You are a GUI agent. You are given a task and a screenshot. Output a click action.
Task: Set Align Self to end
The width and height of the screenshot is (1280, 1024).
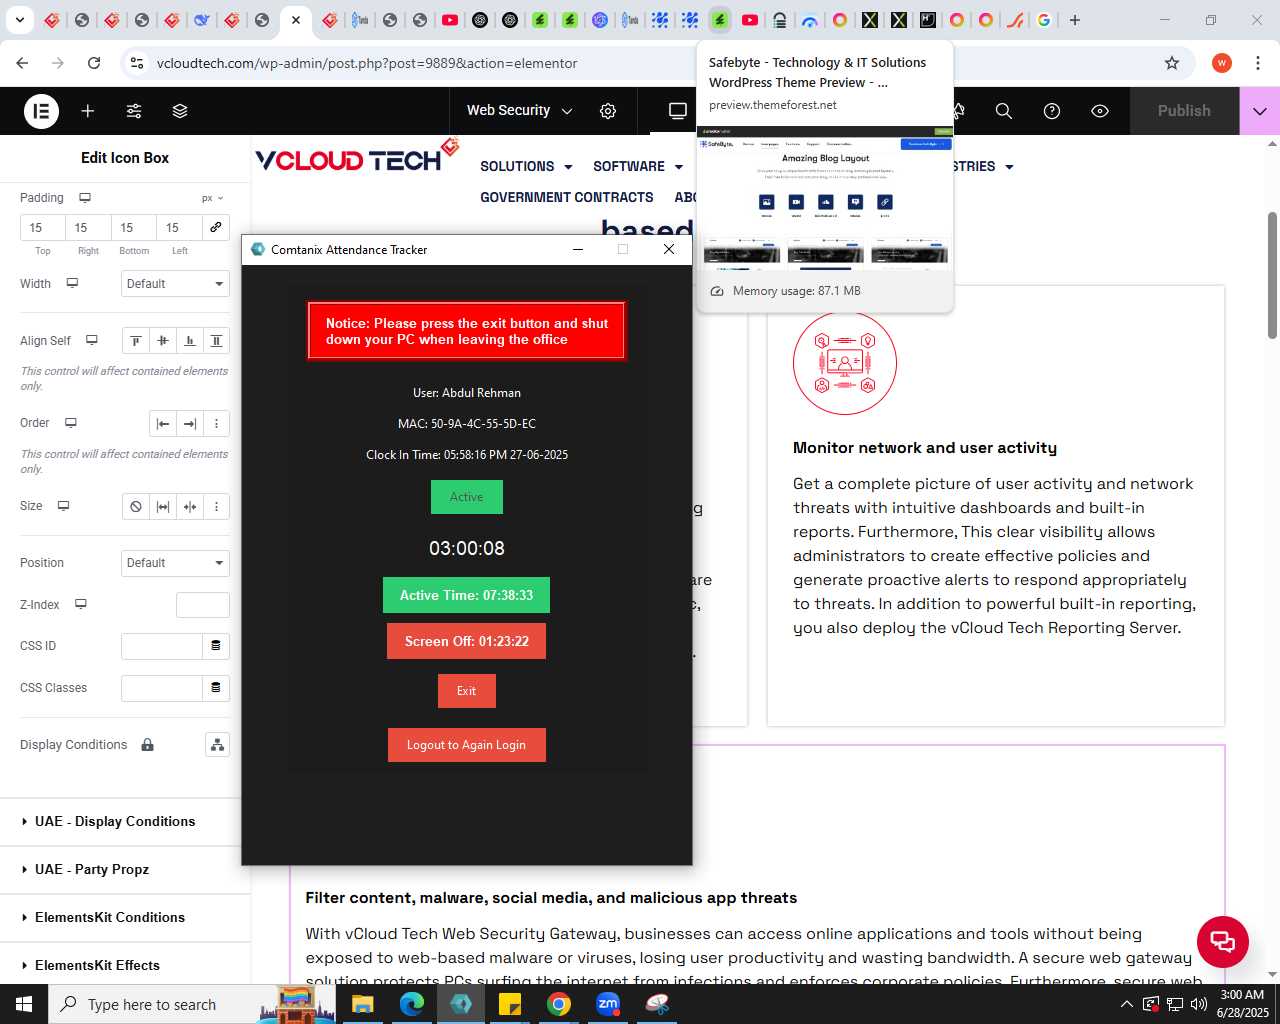pos(190,341)
